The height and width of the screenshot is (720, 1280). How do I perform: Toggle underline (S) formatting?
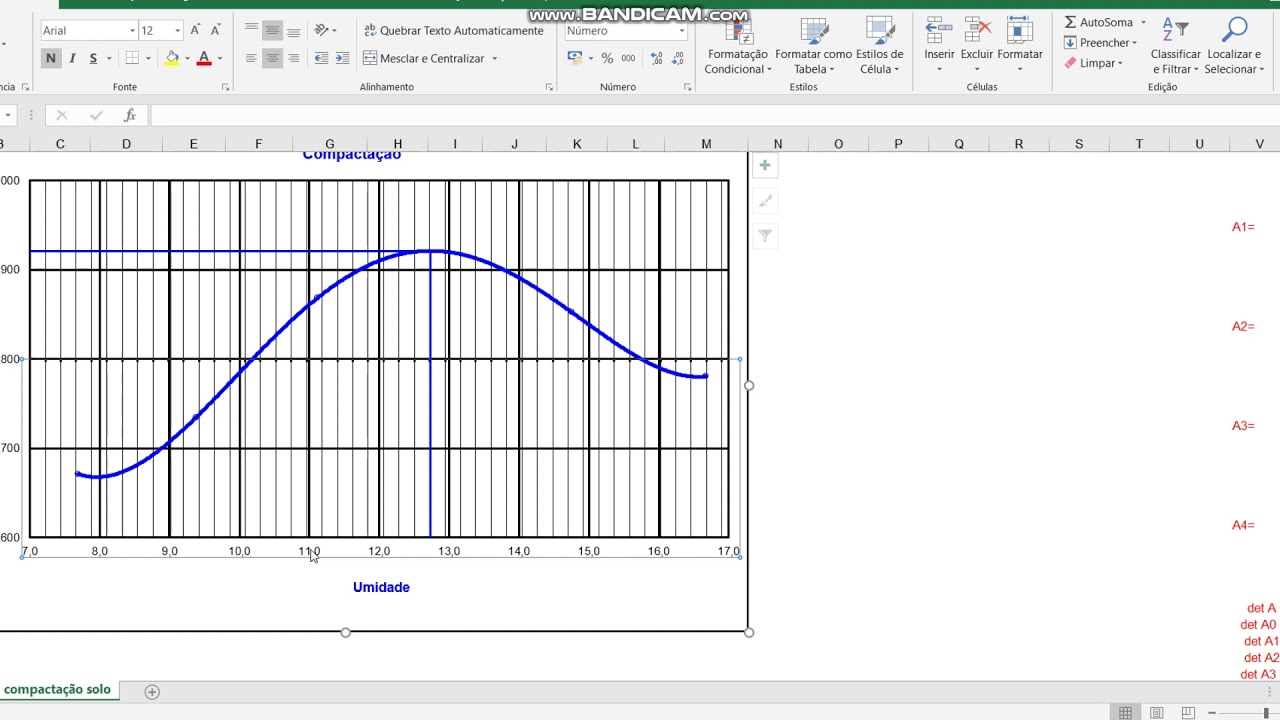(93, 59)
